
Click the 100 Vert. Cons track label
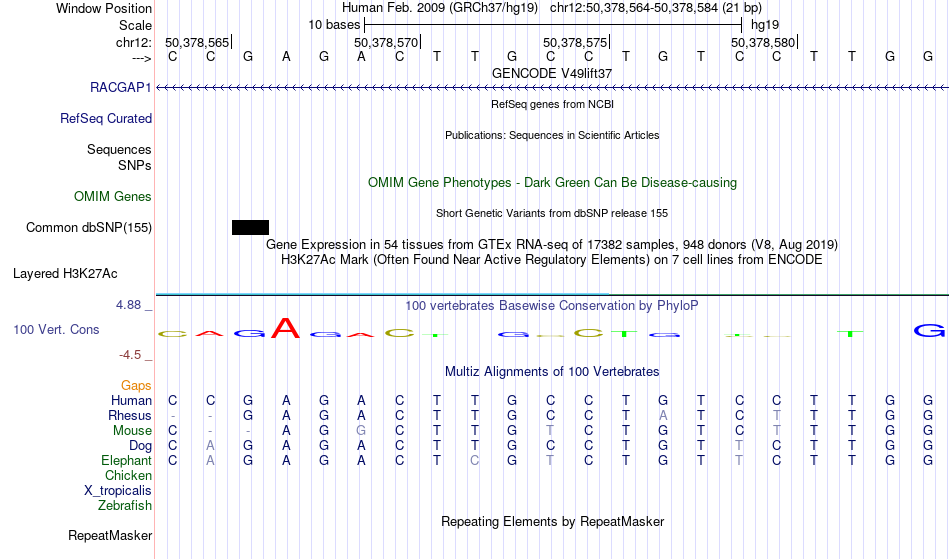coord(56,329)
